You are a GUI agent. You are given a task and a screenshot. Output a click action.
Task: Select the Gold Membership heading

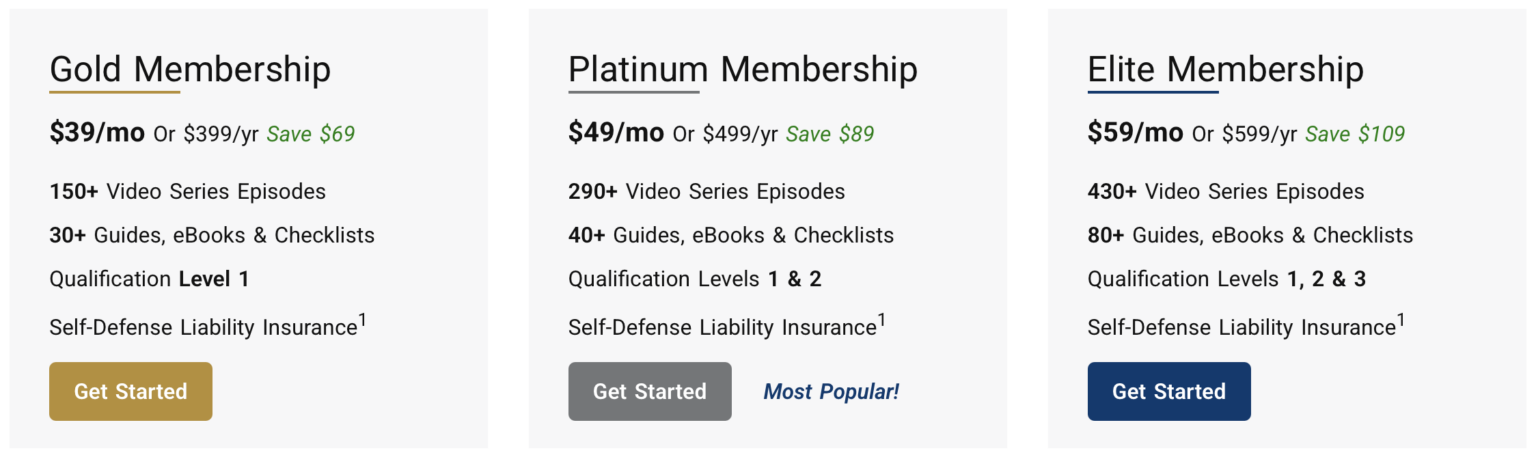click(190, 70)
